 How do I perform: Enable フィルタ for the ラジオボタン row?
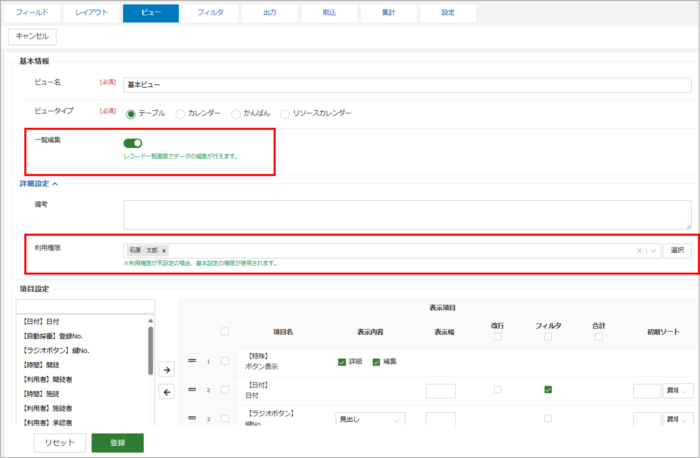548,418
